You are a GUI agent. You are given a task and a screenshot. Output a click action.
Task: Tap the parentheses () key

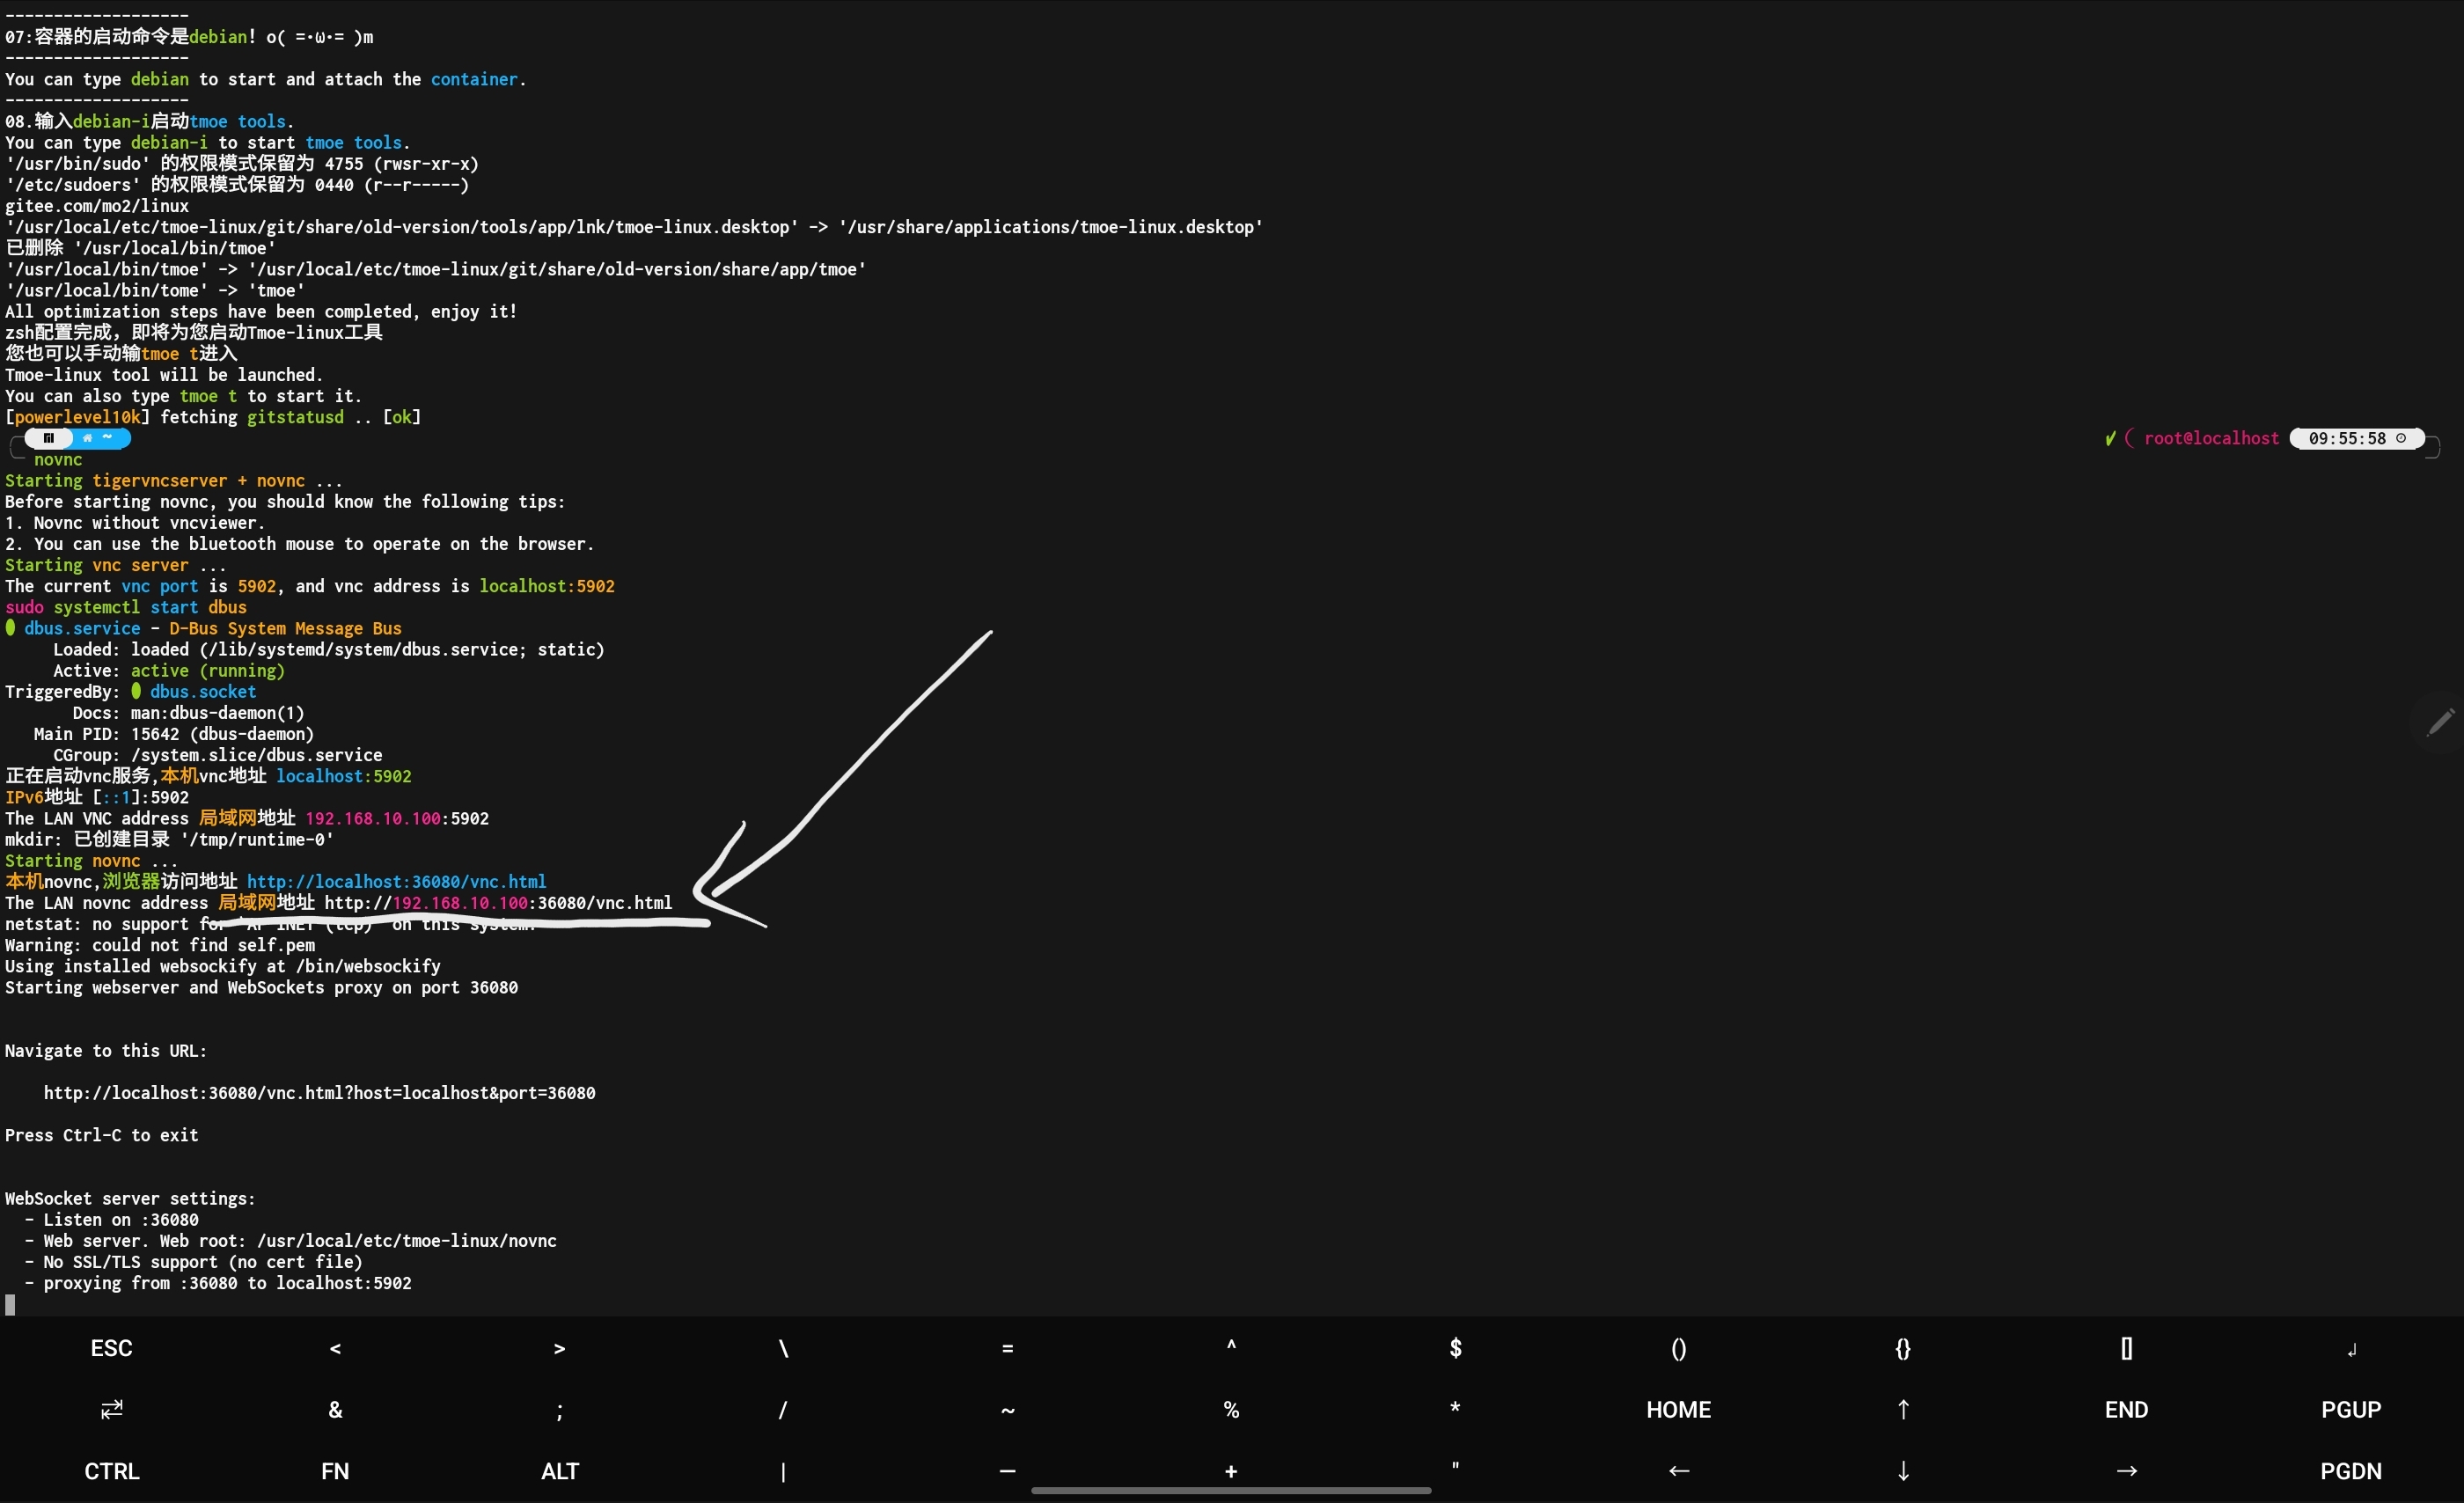[x=1679, y=1348]
